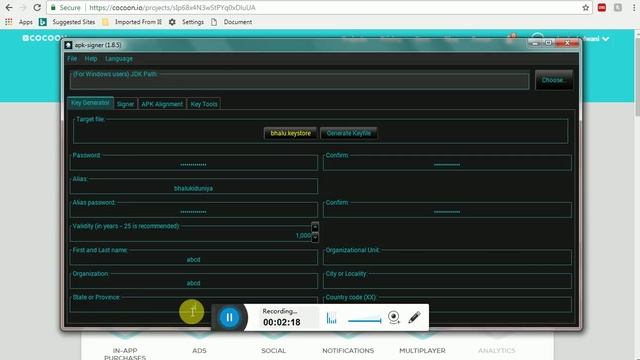Click the Cocoon logo on the webpage
The width and height of the screenshot is (640, 360).
(x=42, y=38)
